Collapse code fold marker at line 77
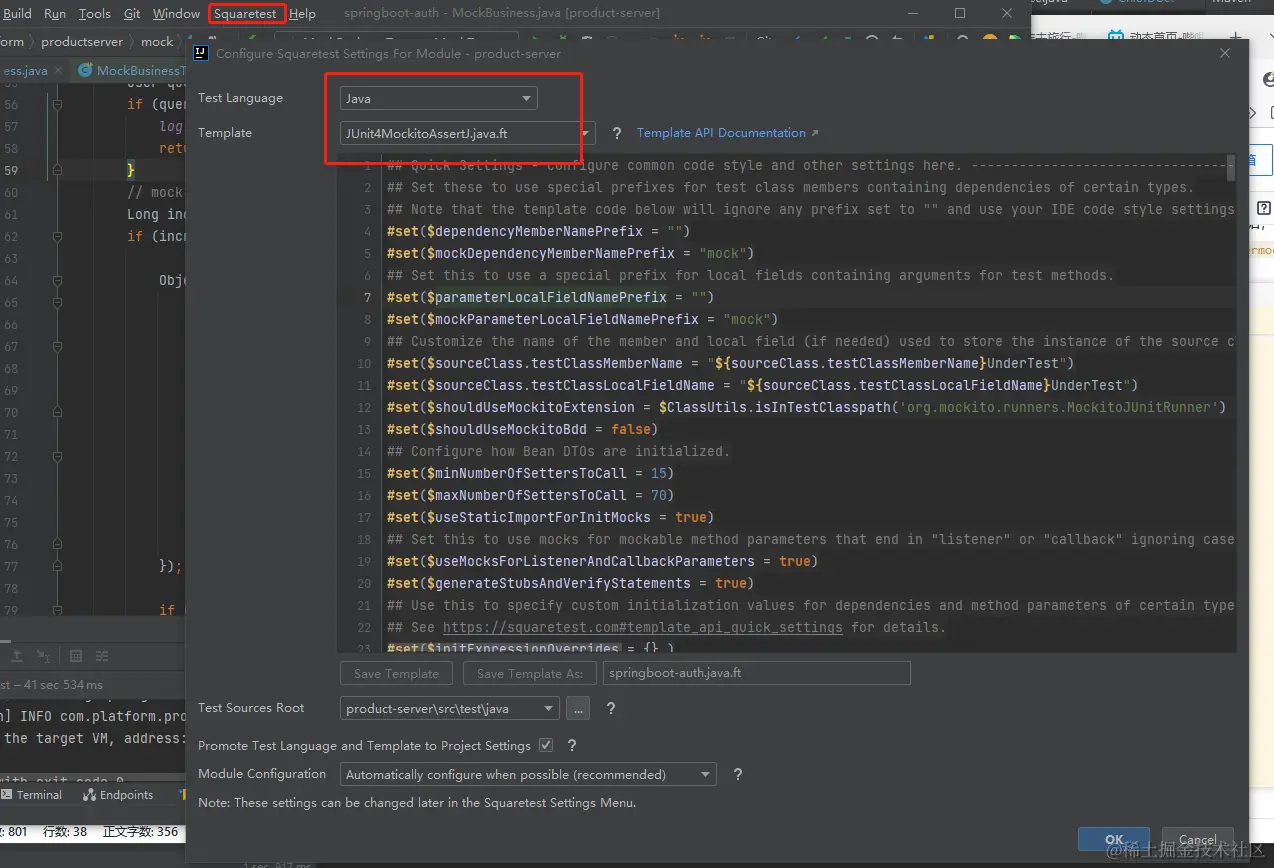The image size is (1274, 868). point(57,566)
